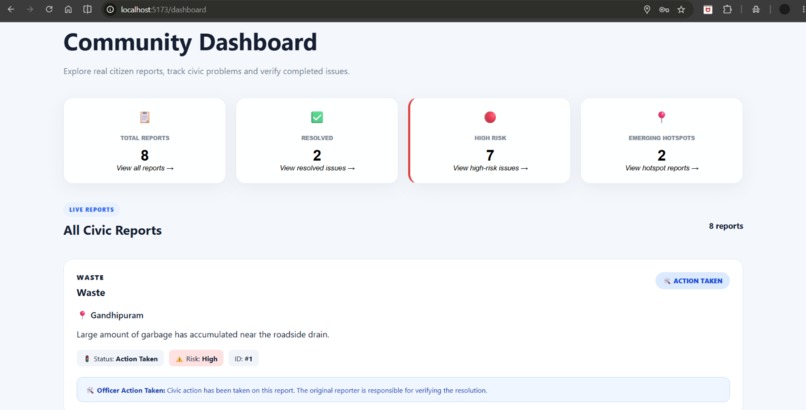Click the Resolved count 2
806x410 pixels.
click(x=317, y=155)
